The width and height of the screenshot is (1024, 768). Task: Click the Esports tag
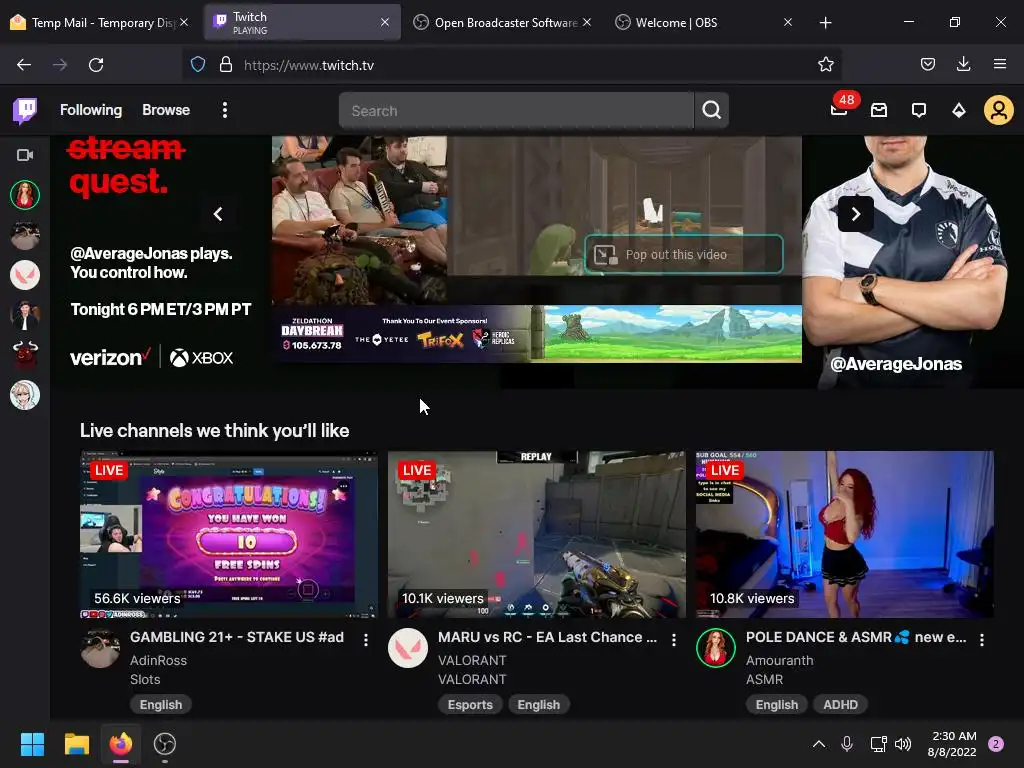(470, 705)
